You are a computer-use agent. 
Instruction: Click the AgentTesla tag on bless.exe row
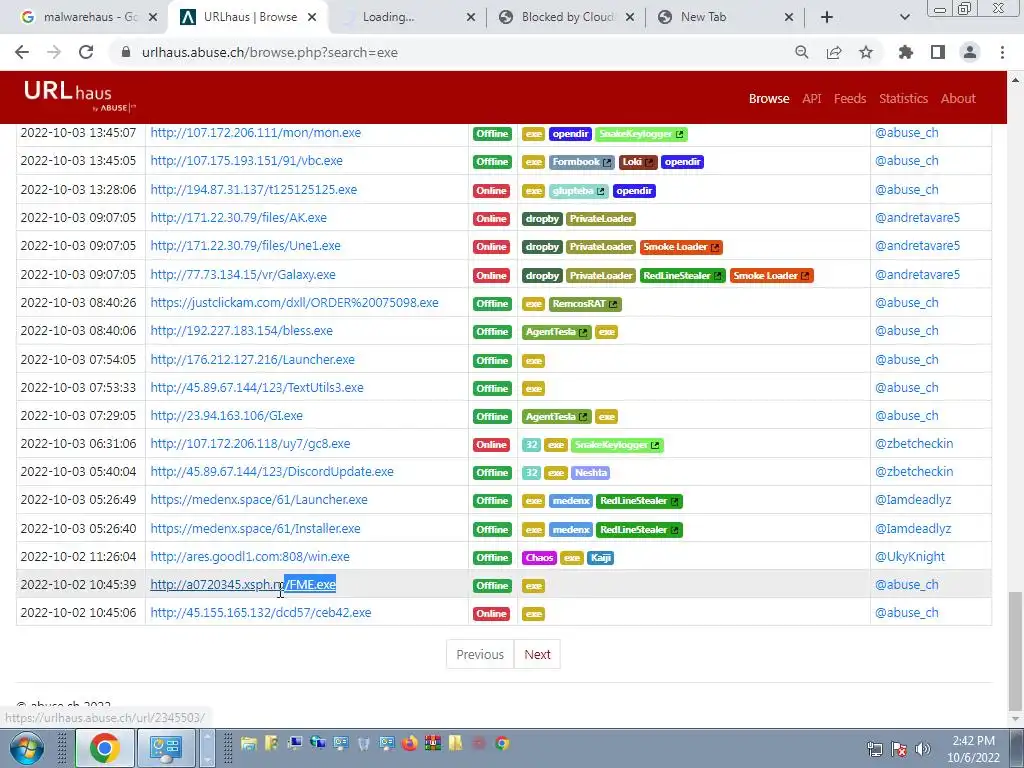(556, 332)
